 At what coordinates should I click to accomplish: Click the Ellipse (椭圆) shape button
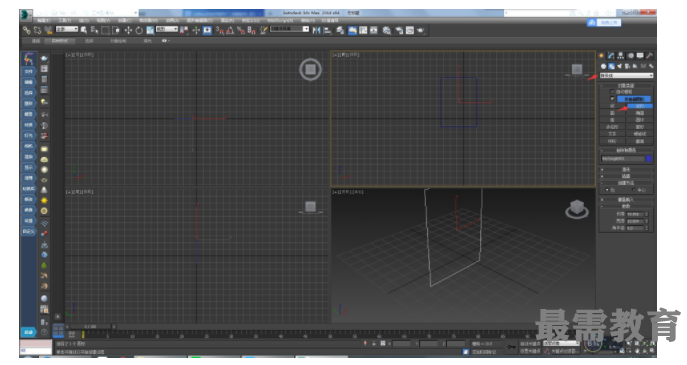(640, 113)
